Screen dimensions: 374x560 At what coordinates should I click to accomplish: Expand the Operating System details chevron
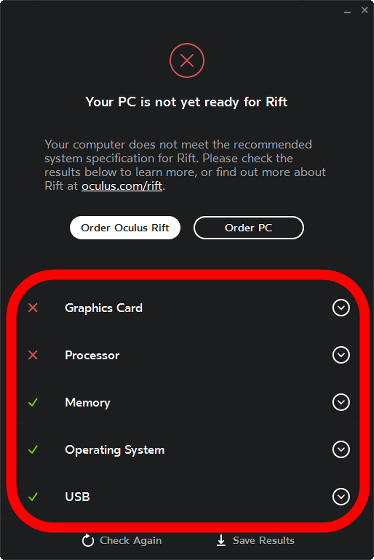click(x=341, y=449)
